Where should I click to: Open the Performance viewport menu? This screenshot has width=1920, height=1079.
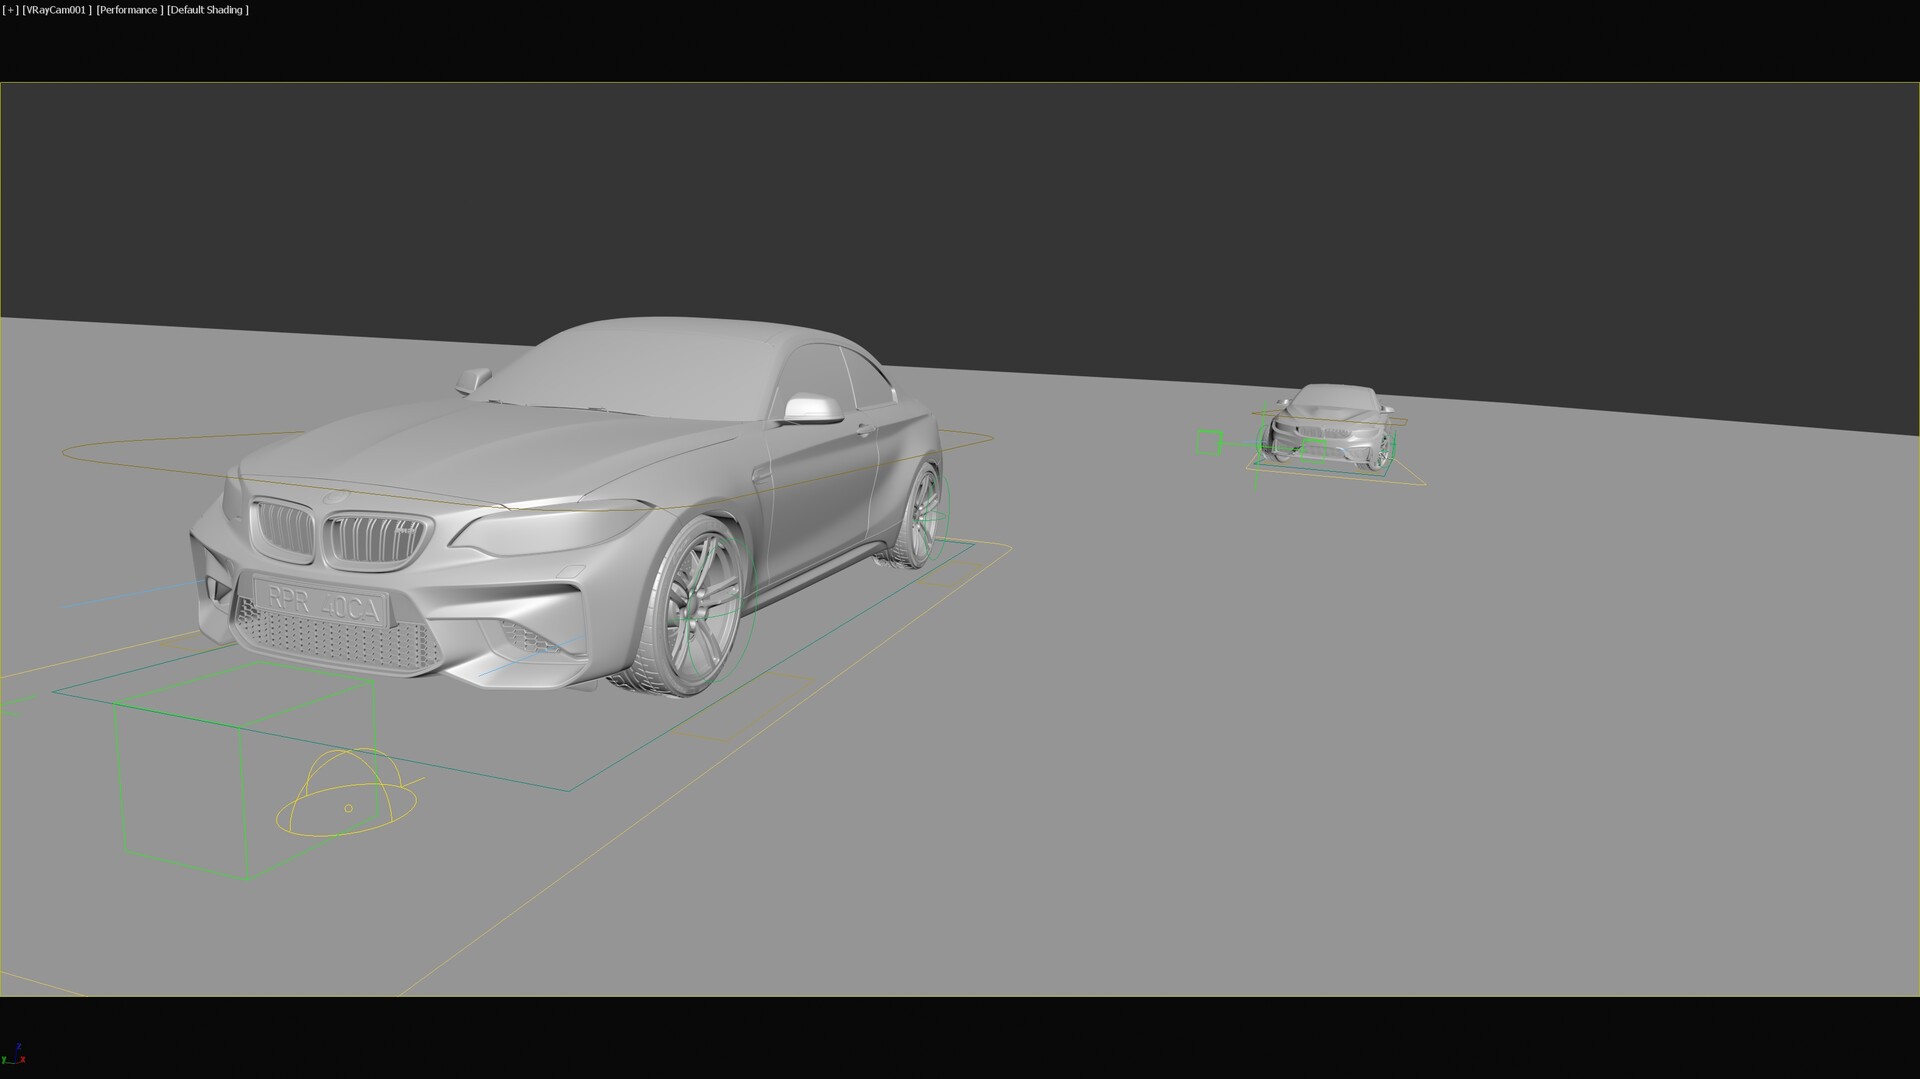point(129,10)
